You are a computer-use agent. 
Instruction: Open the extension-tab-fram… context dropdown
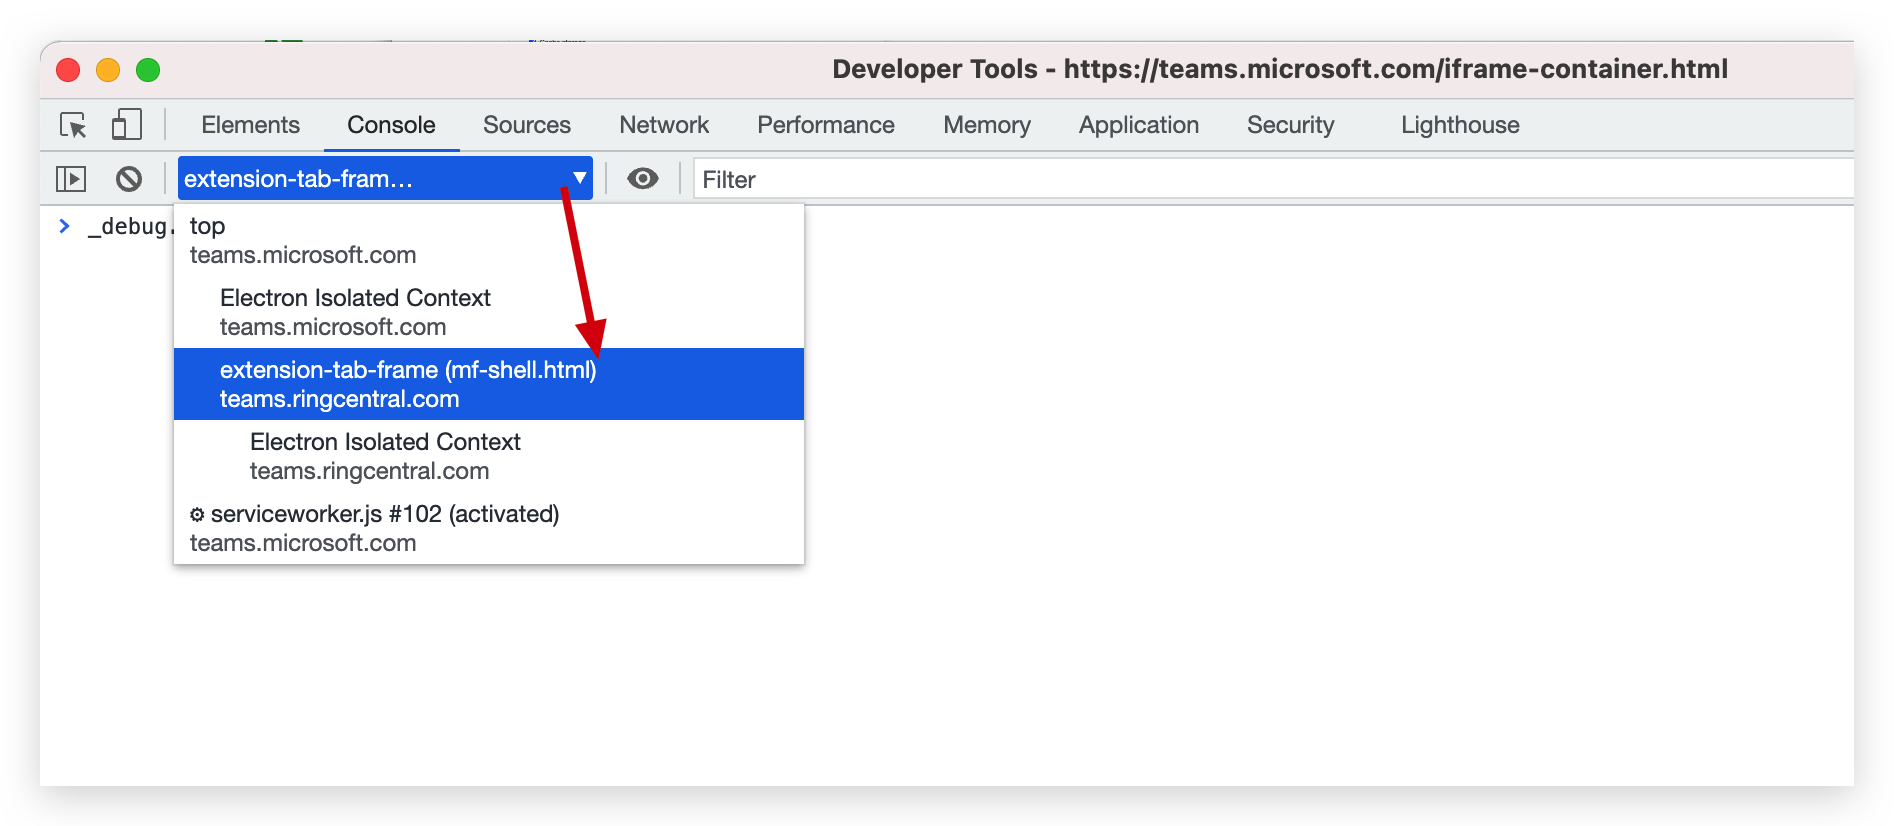[x=385, y=179]
